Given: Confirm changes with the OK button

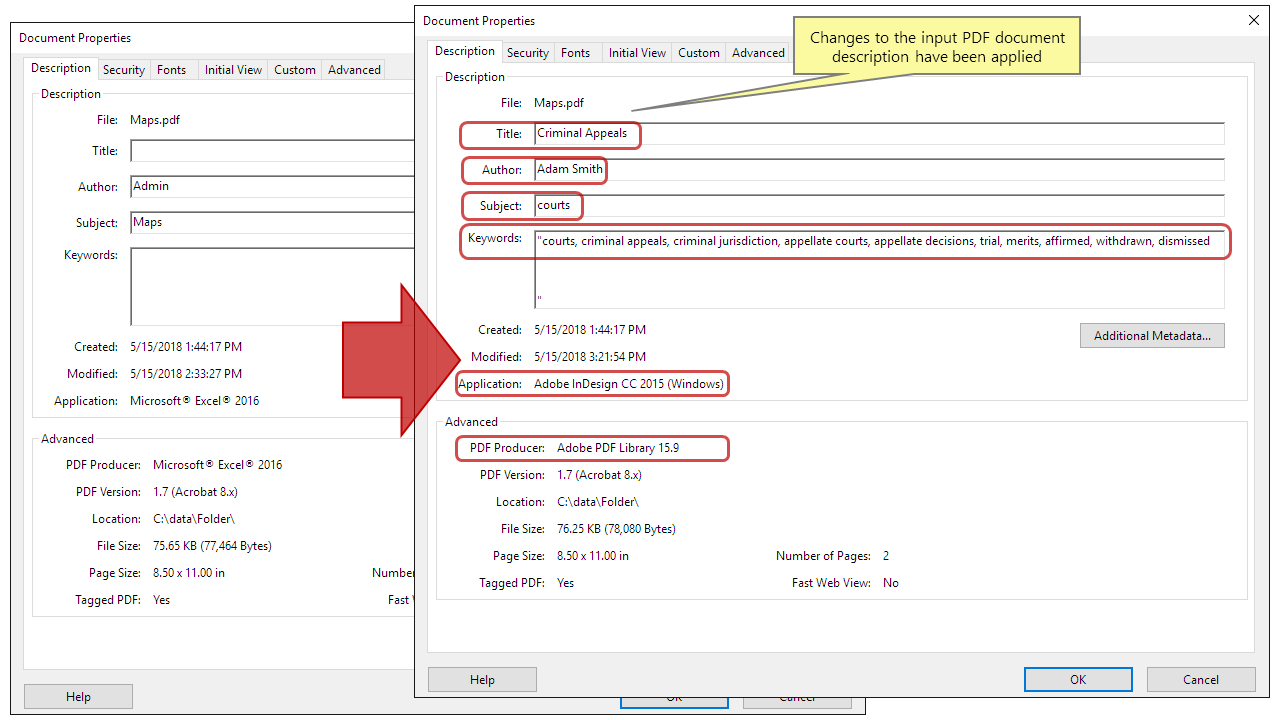Looking at the screenshot, I should point(1078,679).
